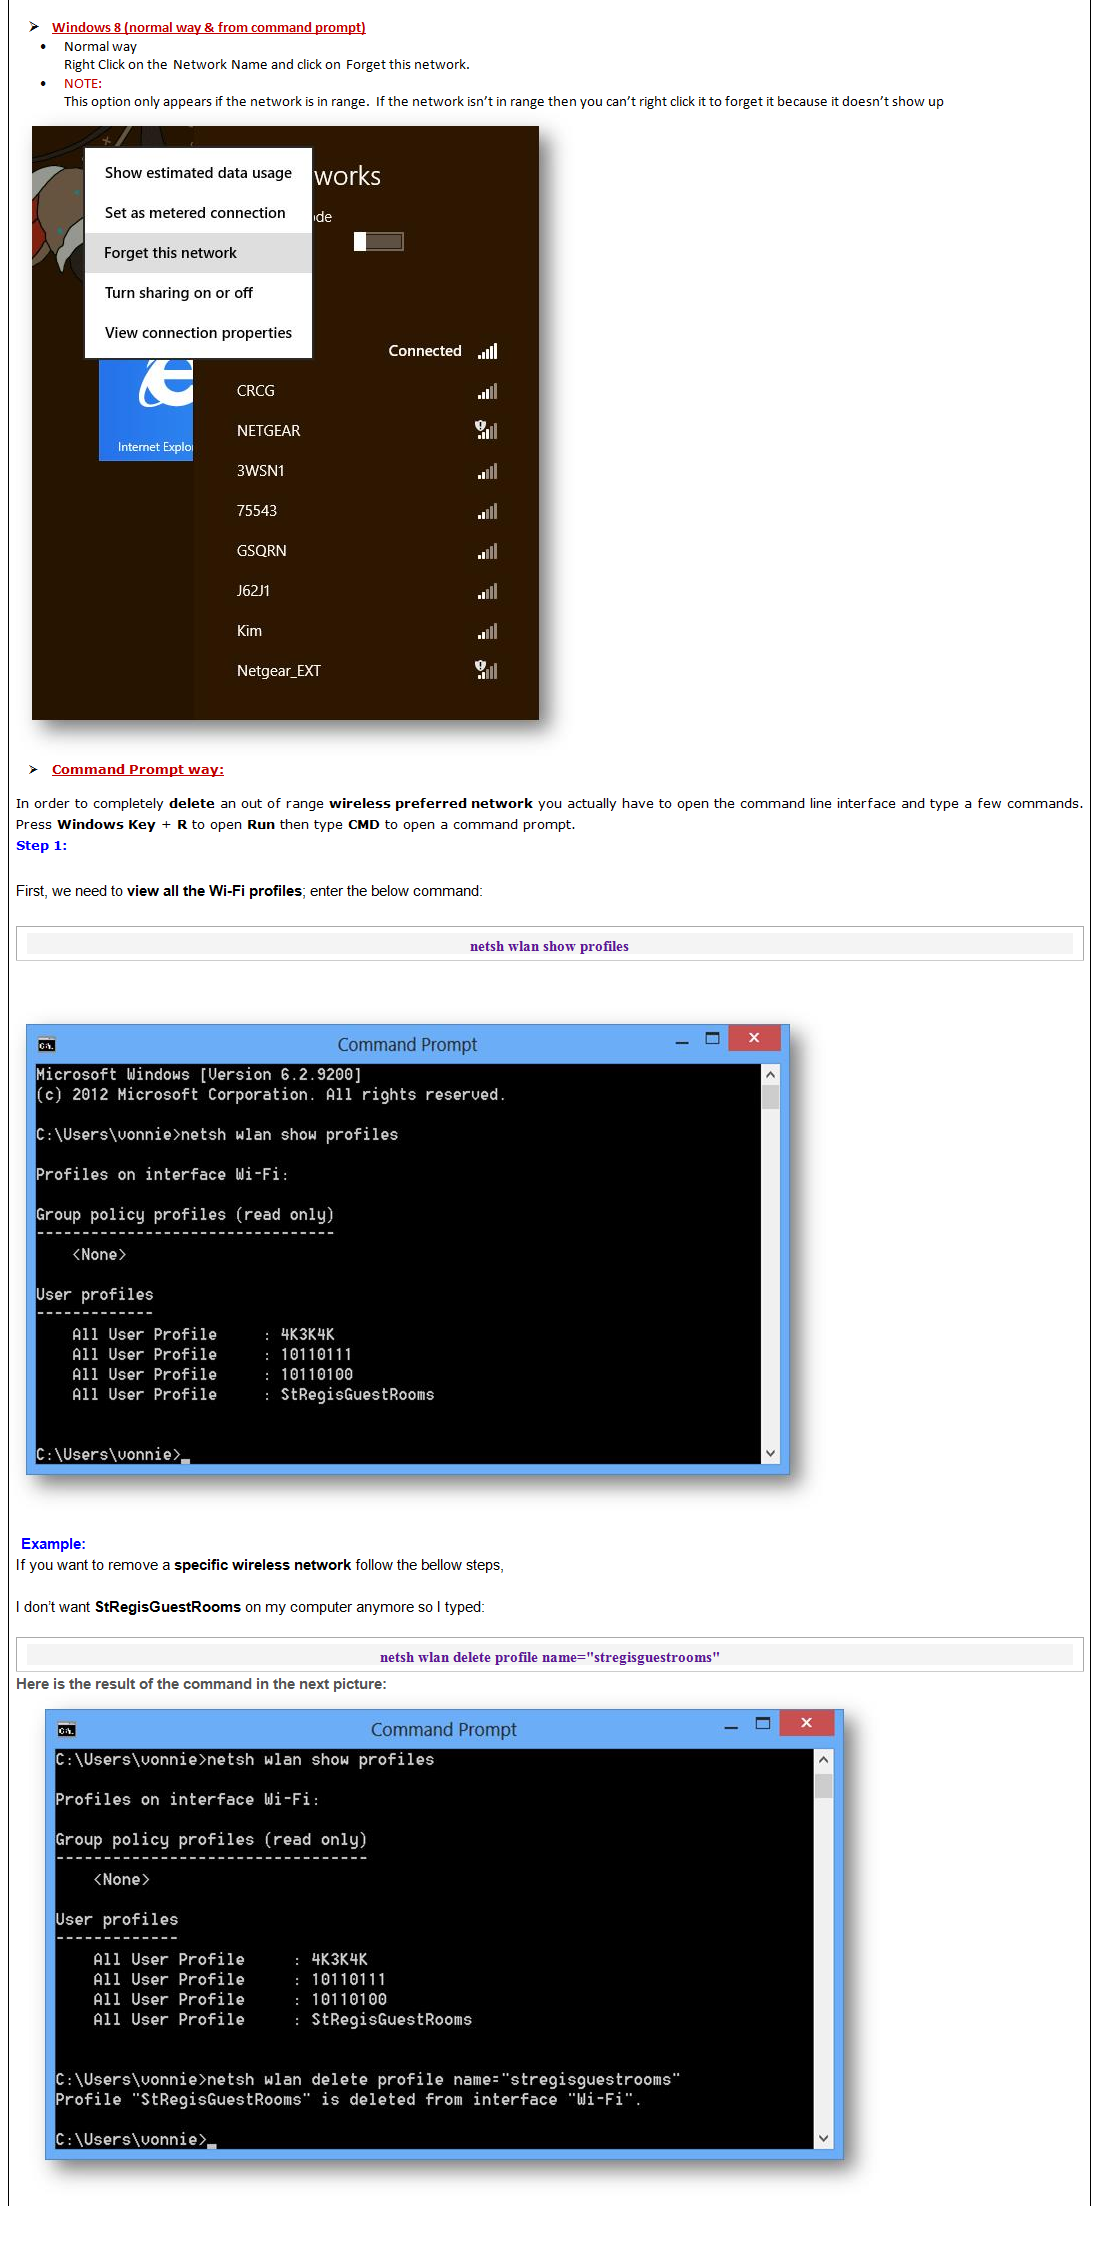Screen dimensions: 1097x2248
Task: Click the bold 'StRegisGuestRooms' in the example sentence
Action: click(168, 1607)
